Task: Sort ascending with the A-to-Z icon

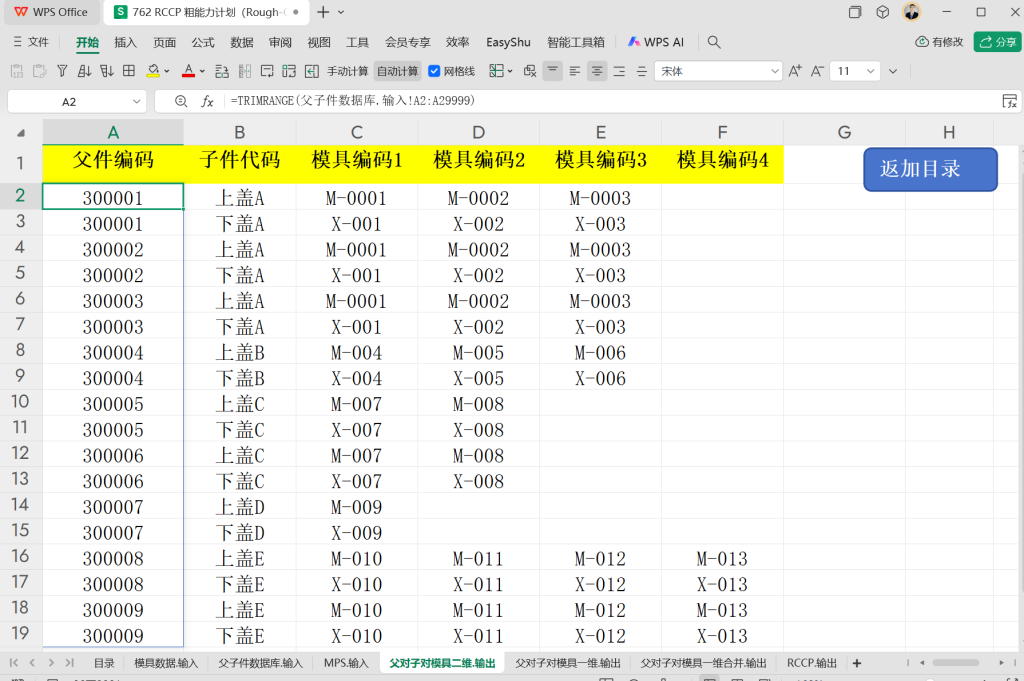Action: [x=84, y=71]
